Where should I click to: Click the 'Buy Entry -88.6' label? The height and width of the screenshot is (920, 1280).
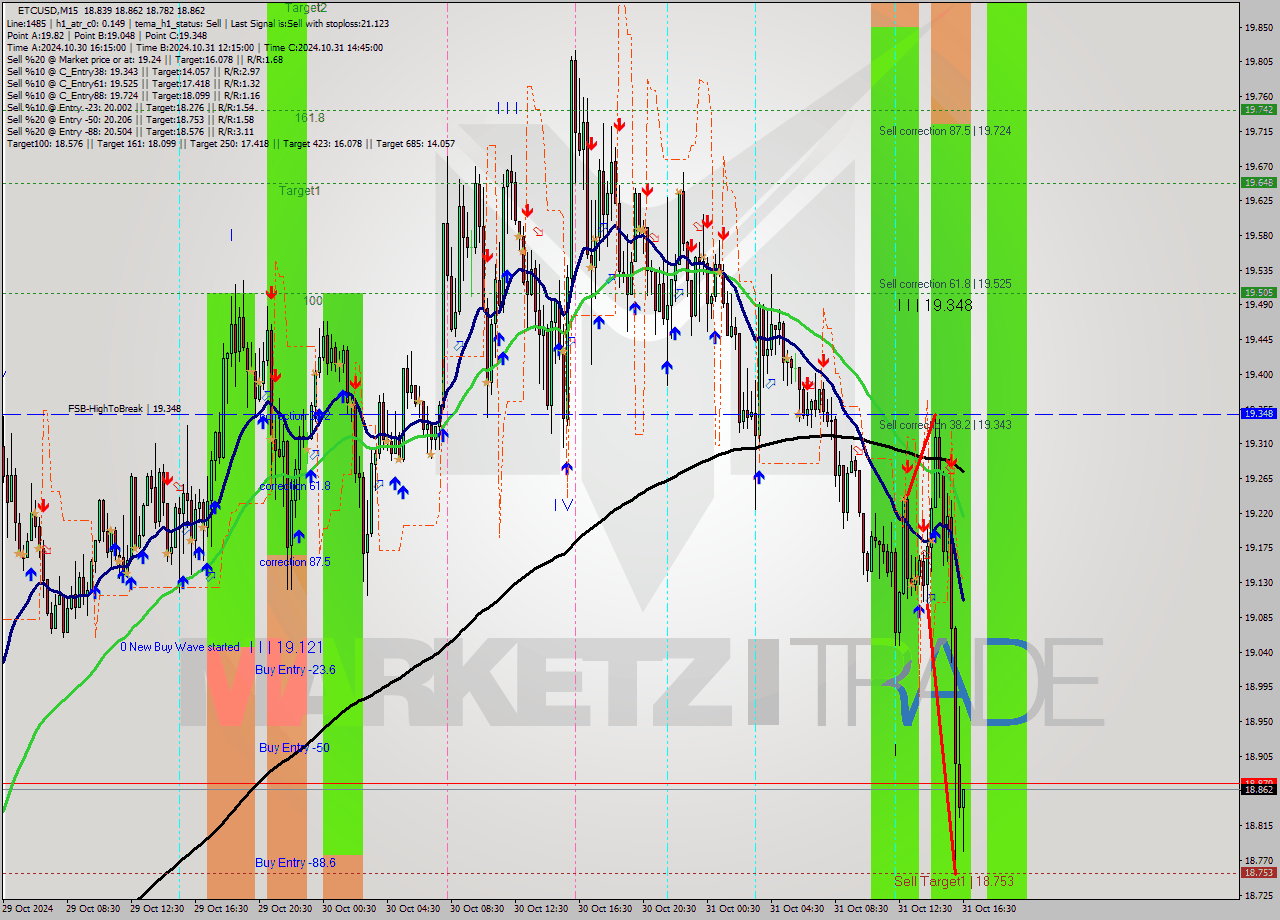point(295,863)
